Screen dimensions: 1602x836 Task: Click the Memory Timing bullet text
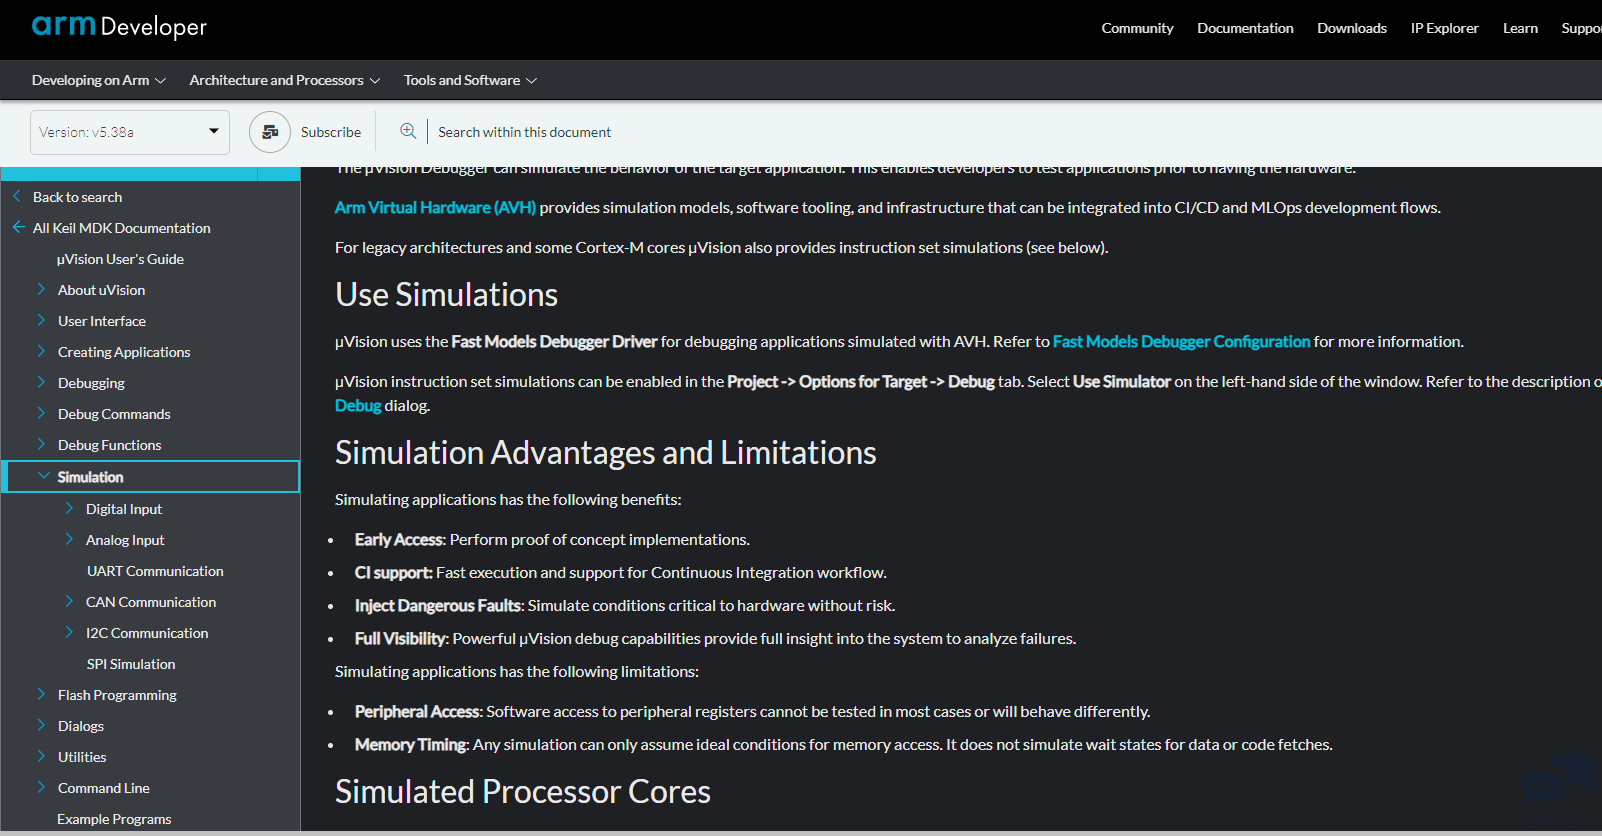click(843, 744)
